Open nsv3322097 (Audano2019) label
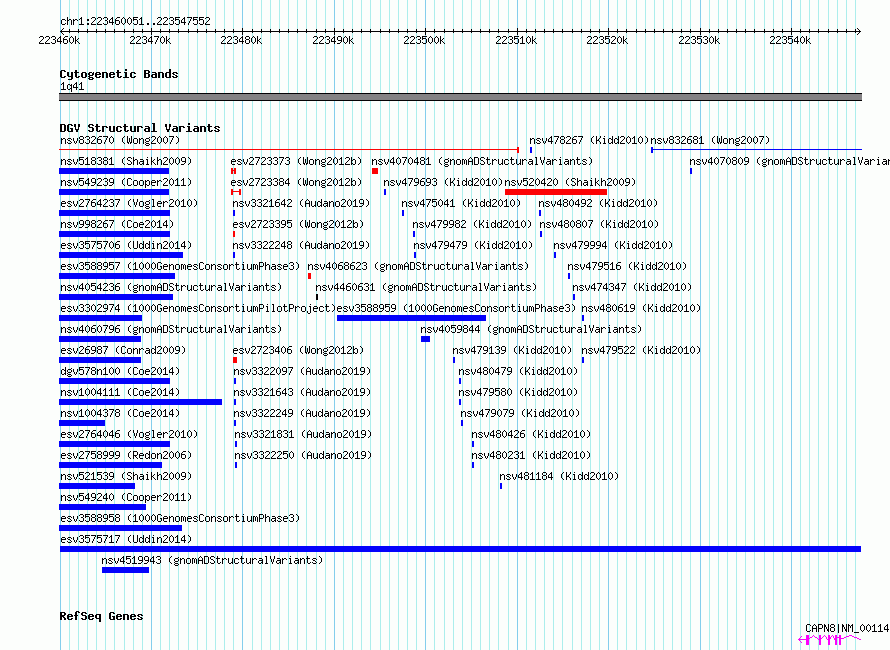 pos(303,371)
